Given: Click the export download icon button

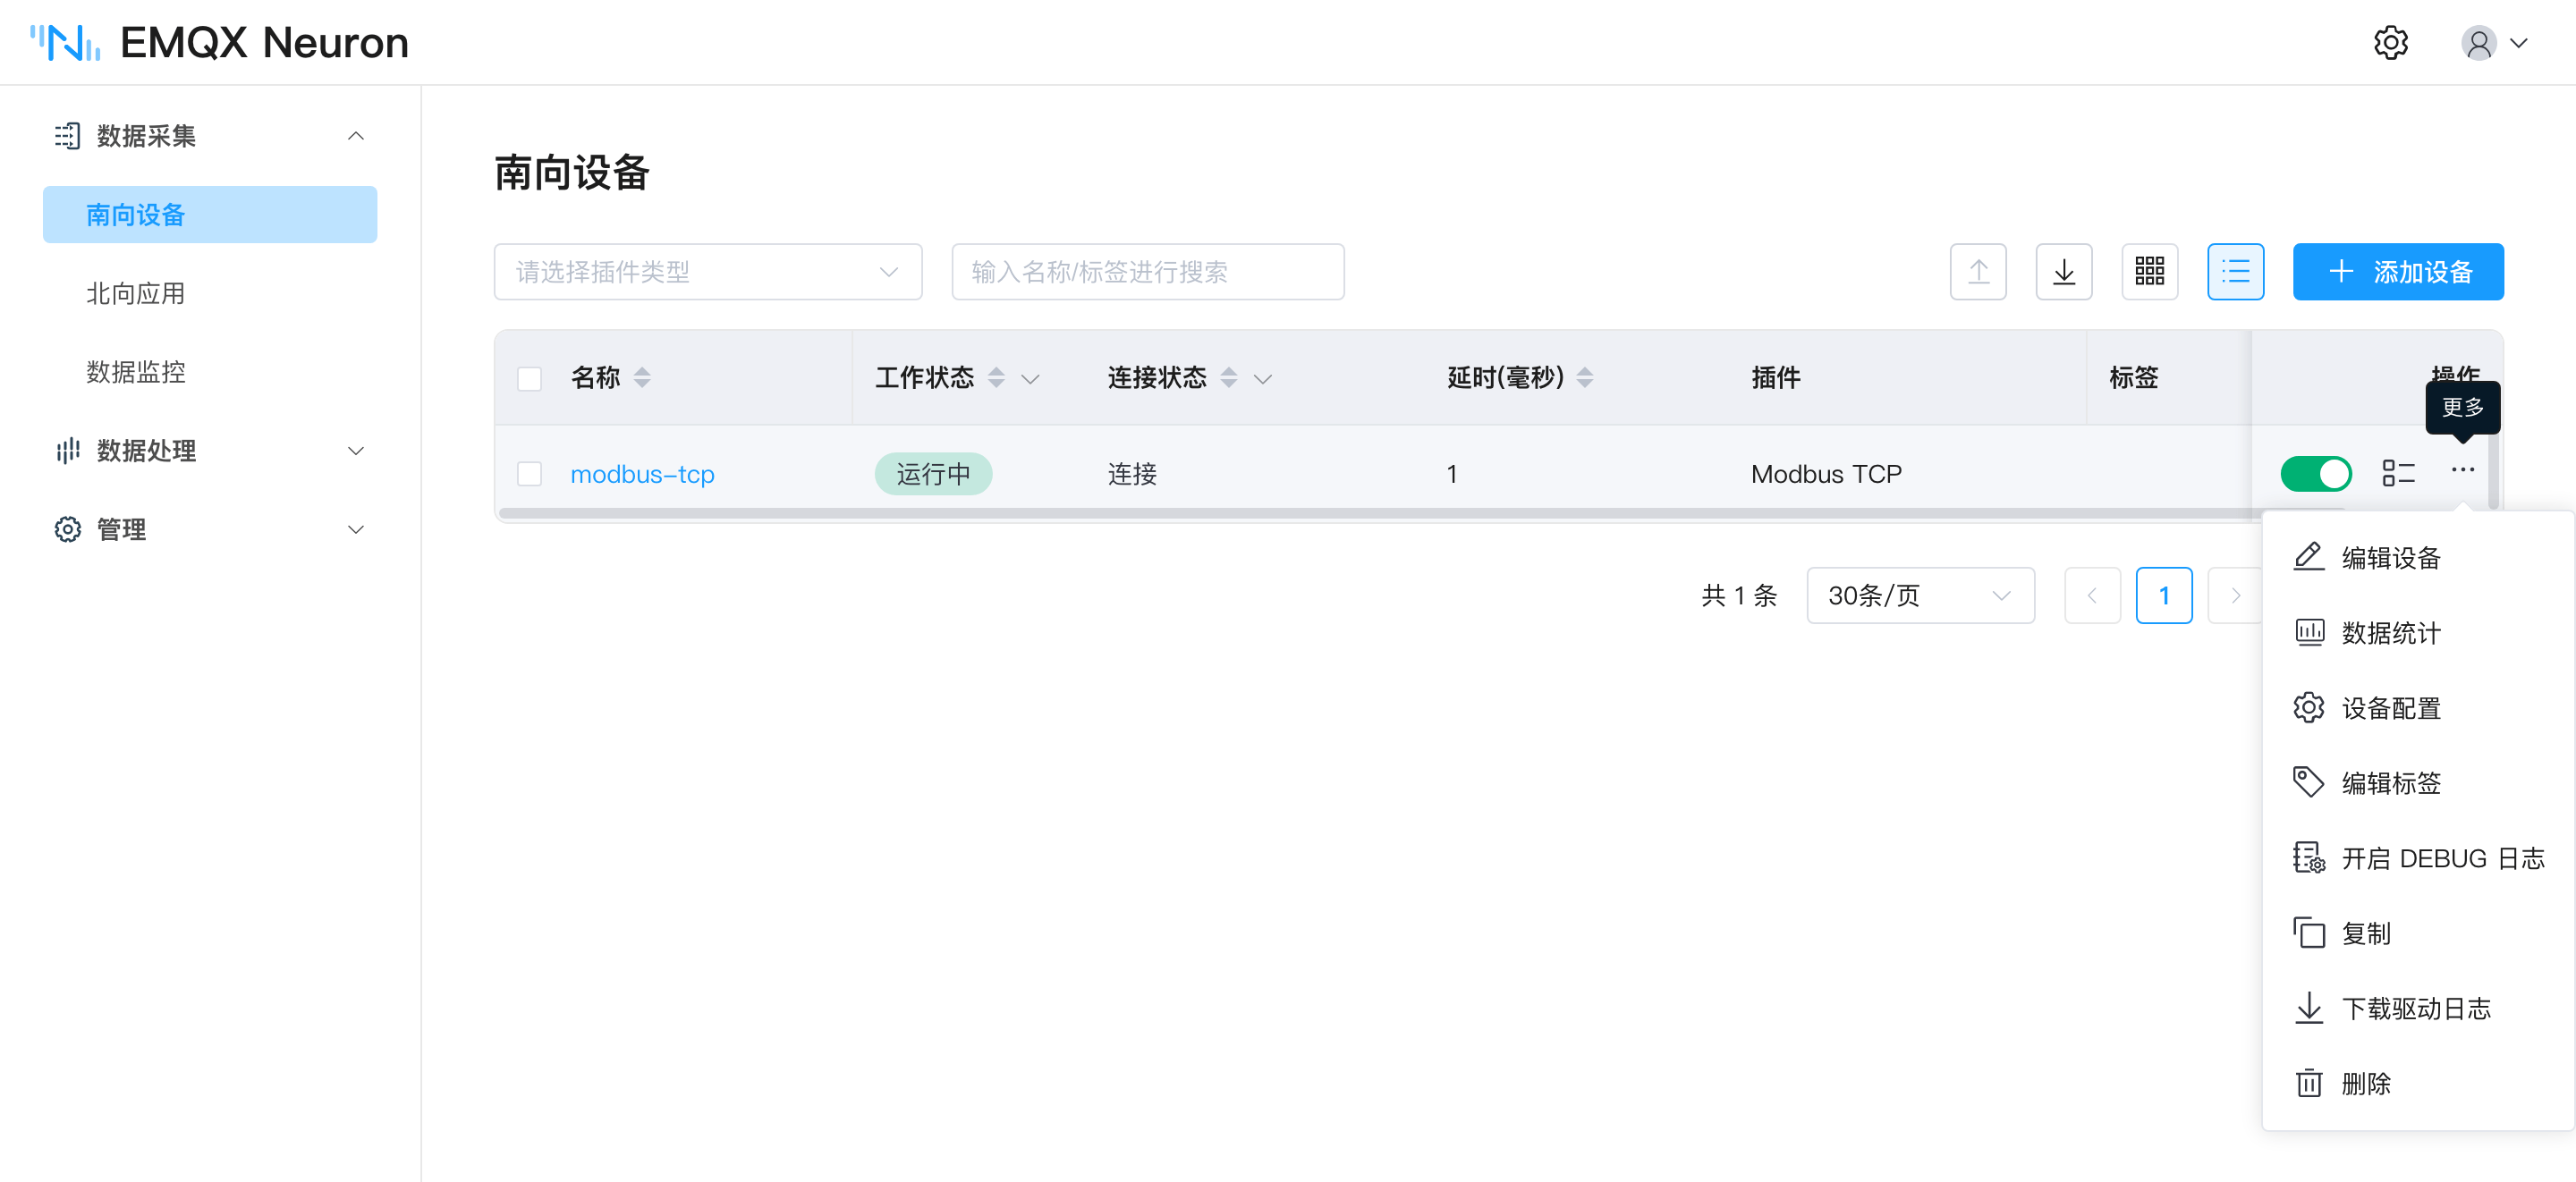Looking at the screenshot, I should 2064,271.
